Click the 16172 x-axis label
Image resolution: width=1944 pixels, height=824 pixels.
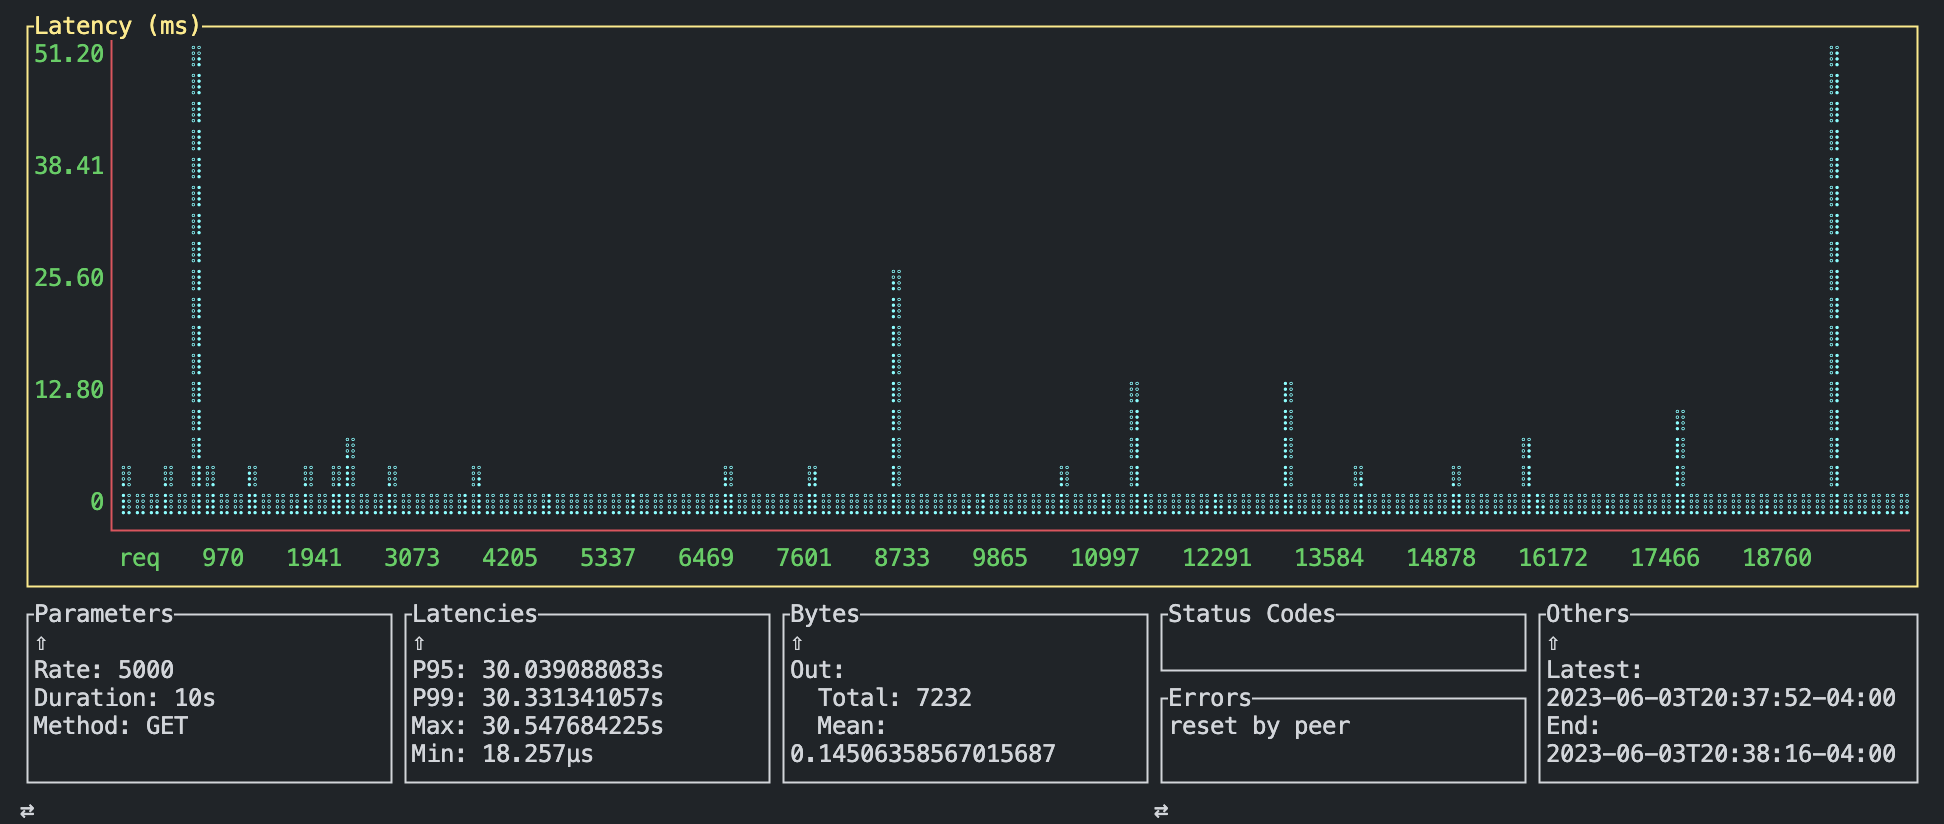click(x=1553, y=558)
